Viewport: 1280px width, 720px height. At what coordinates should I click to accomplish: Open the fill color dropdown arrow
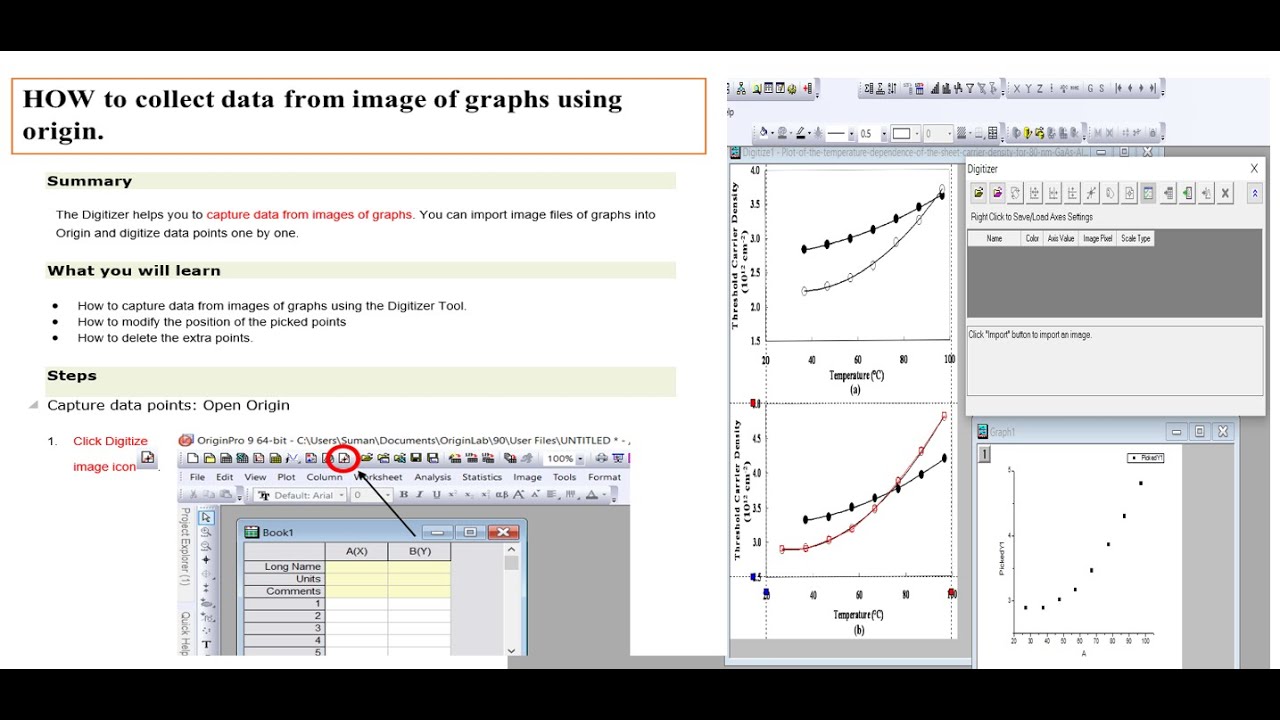pos(772,133)
